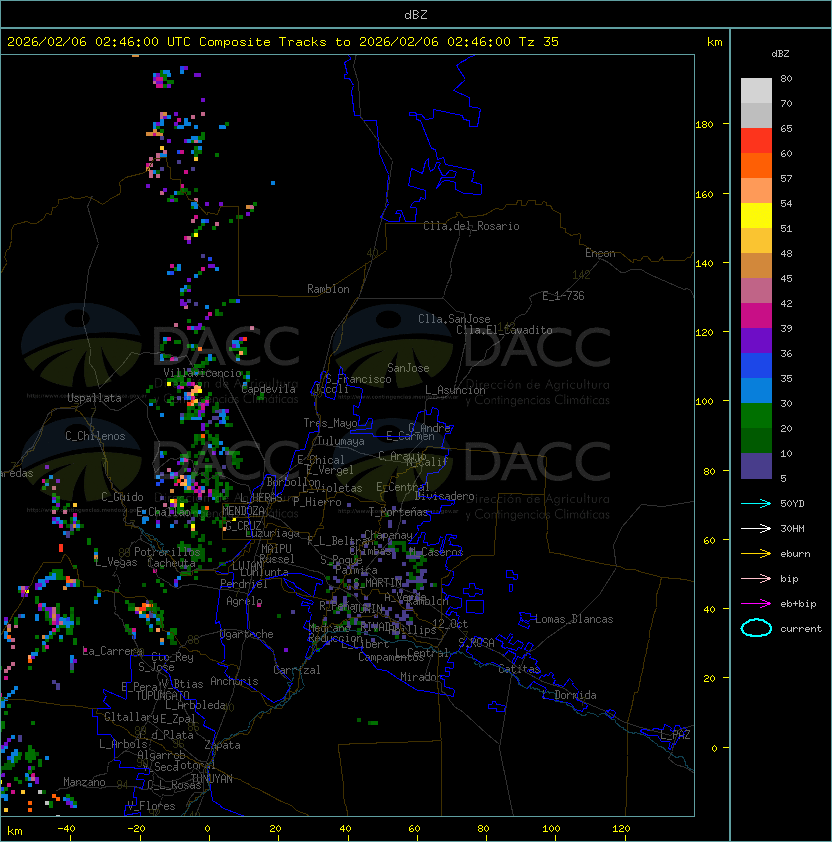
Task: Click the Uspallata town label
Action: [x=94, y=398]
